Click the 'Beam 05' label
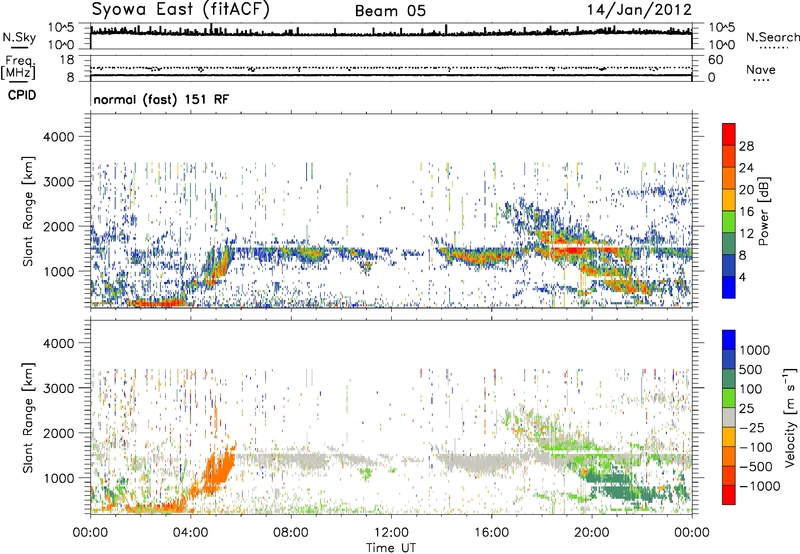Image resolution: width=800 pixels, height=554 pixels. coord(390,11)
